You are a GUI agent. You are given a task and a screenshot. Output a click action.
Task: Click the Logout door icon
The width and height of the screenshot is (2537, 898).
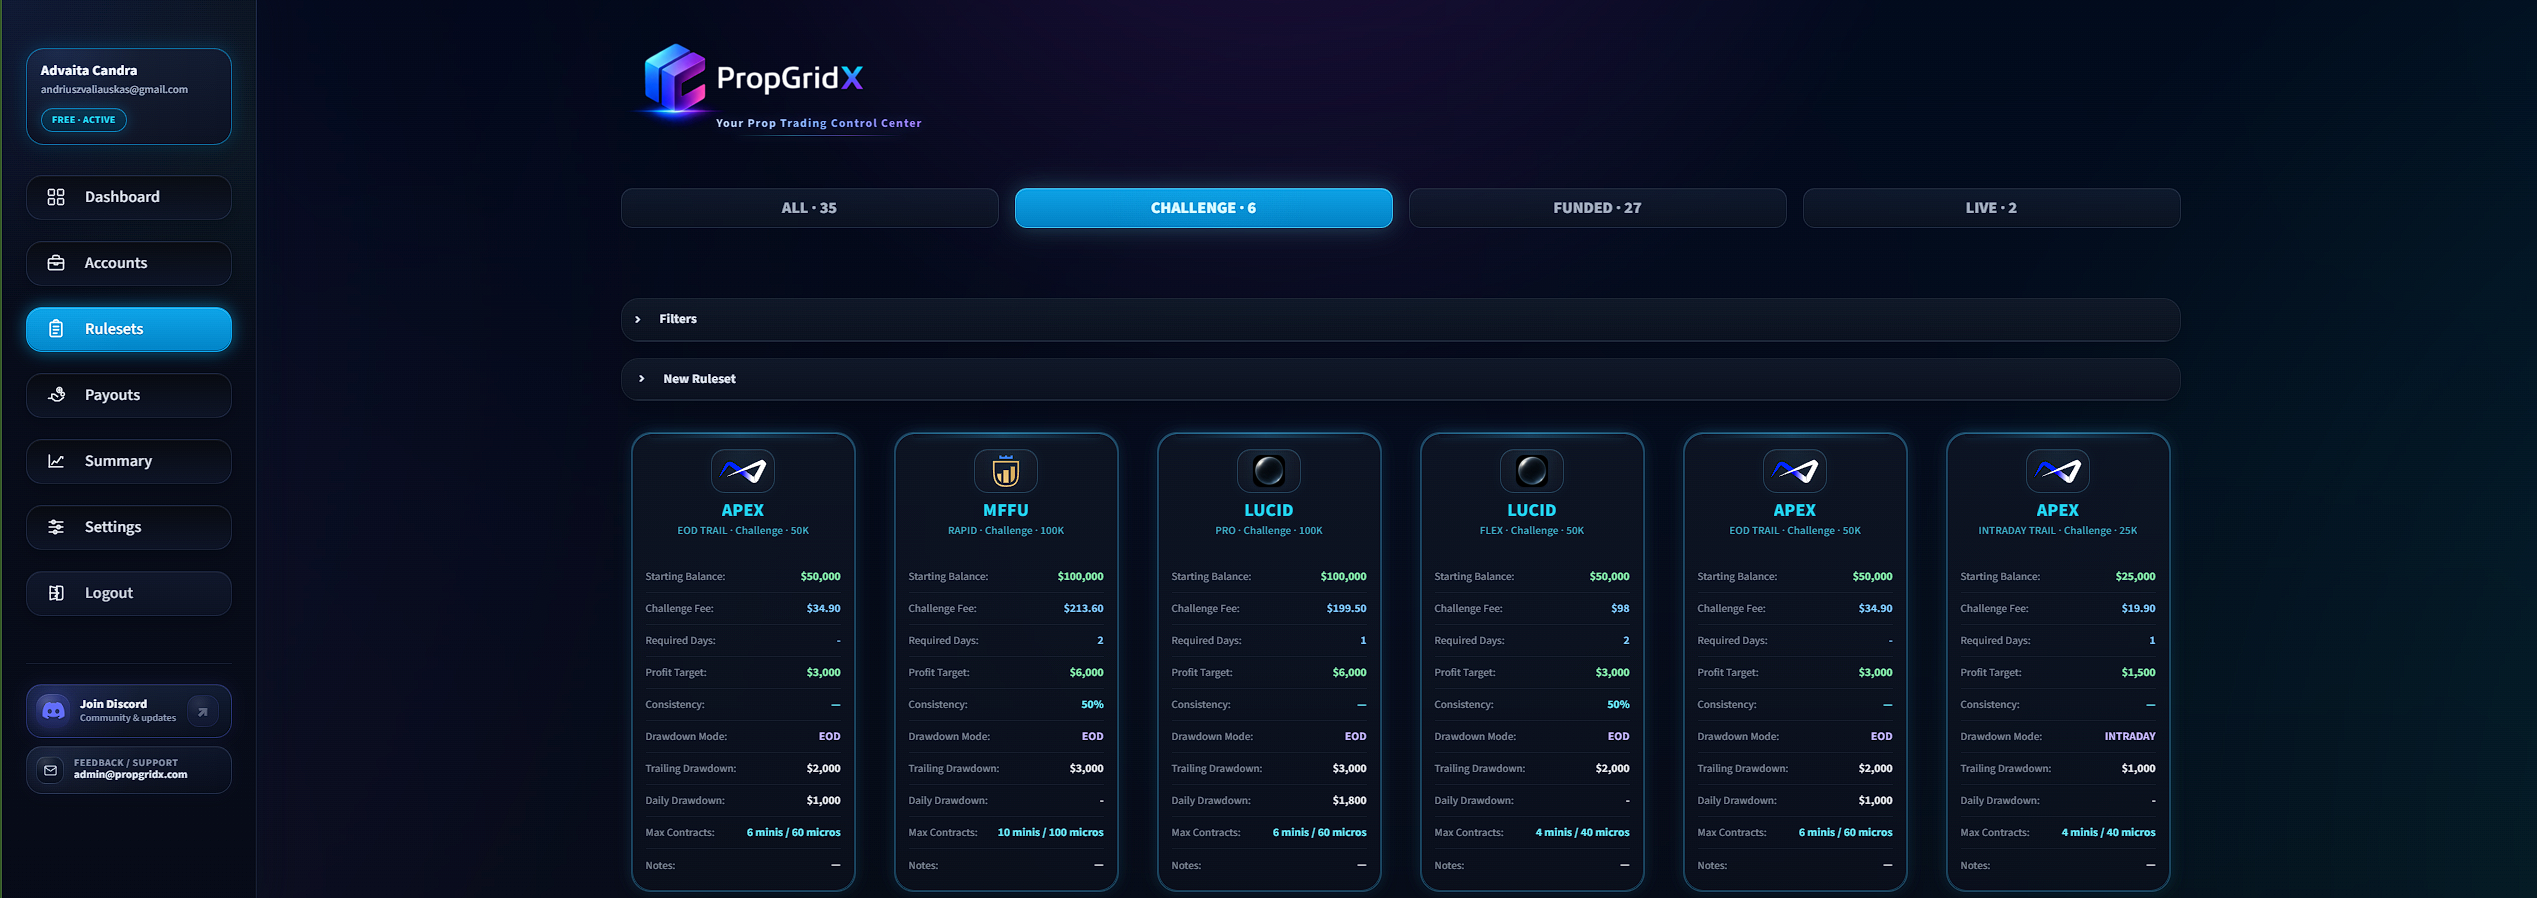(56, 593)
